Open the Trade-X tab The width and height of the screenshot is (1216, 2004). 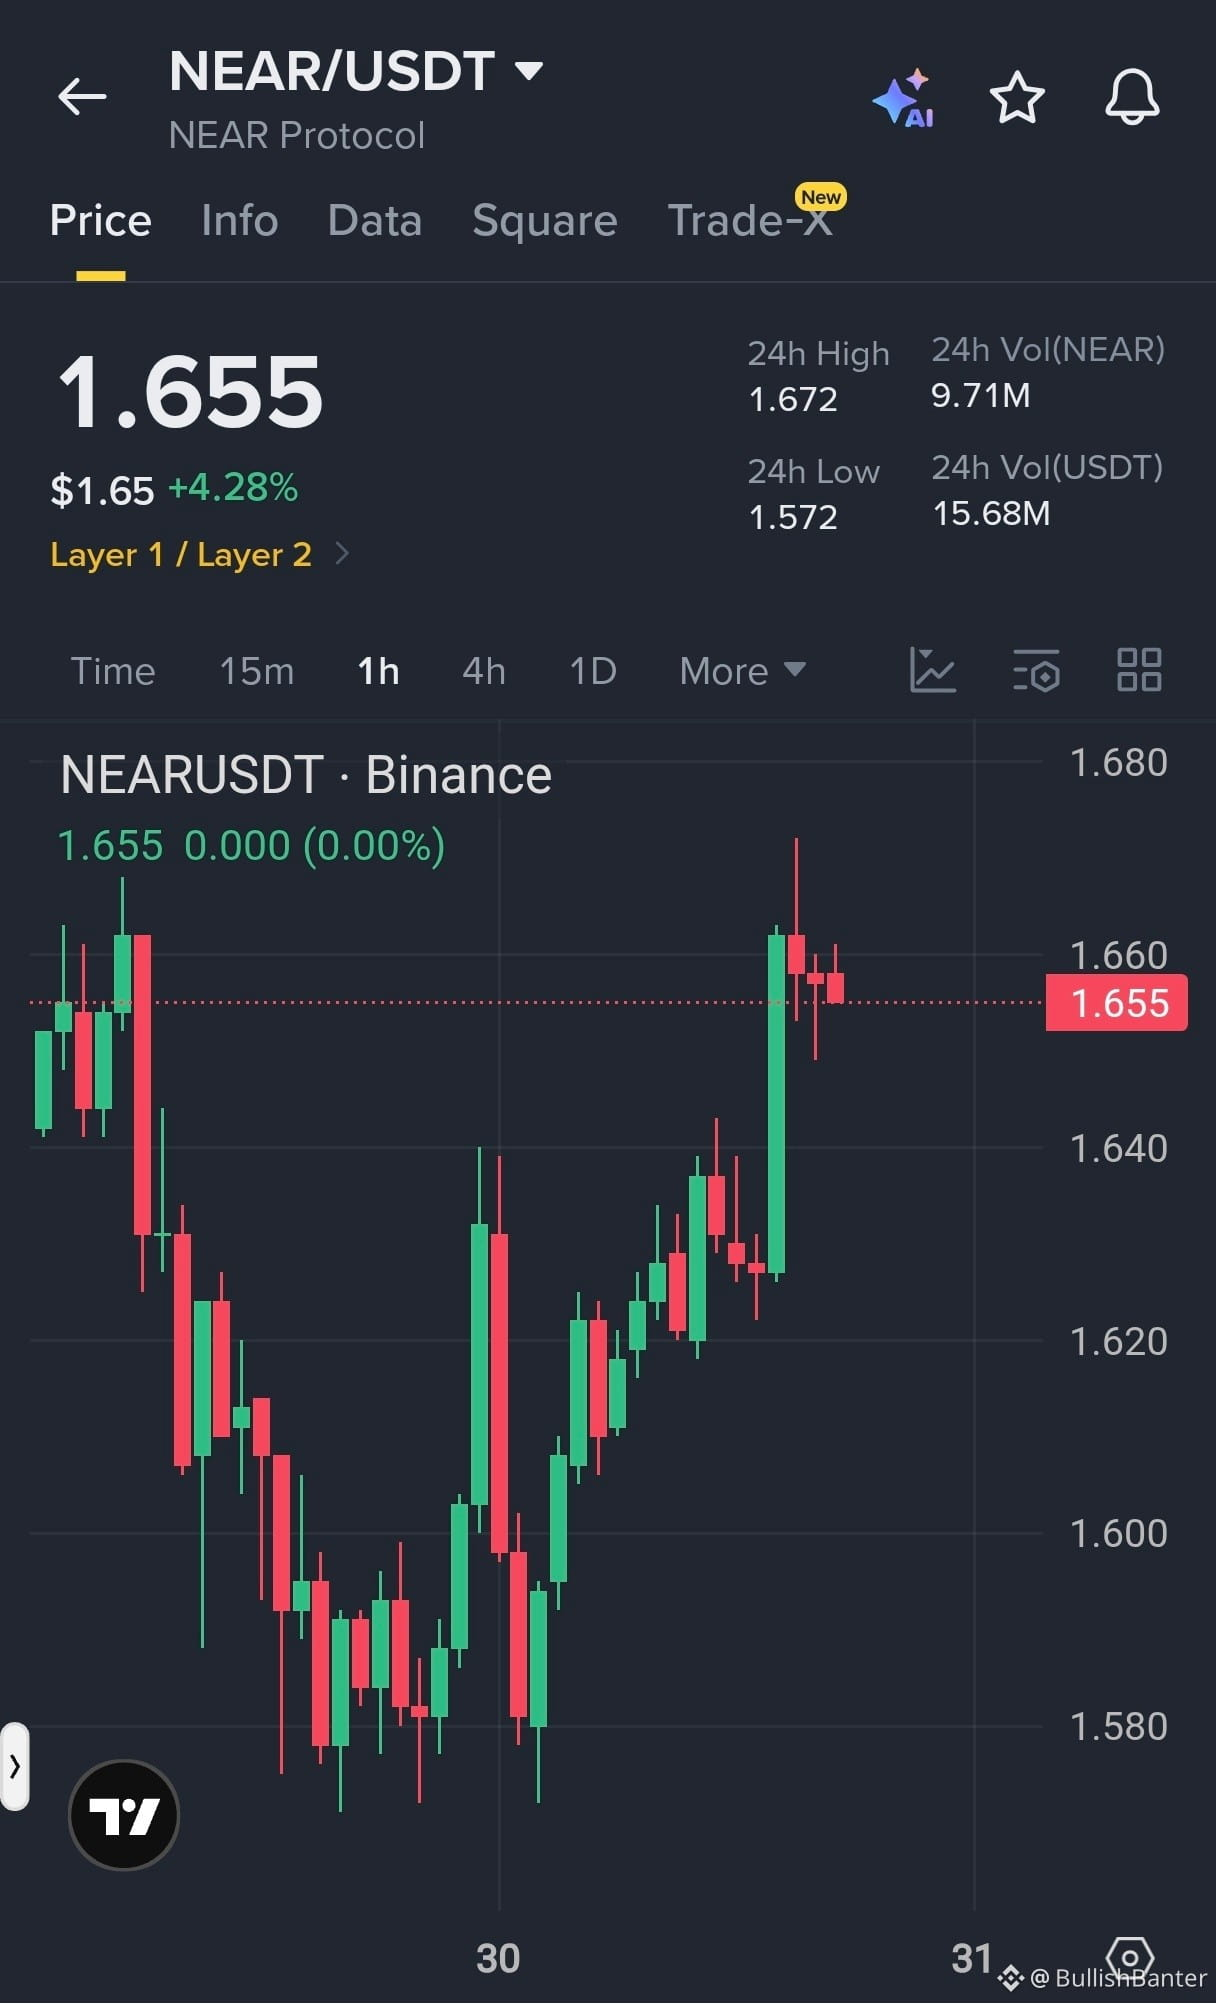tap(750, 220)
